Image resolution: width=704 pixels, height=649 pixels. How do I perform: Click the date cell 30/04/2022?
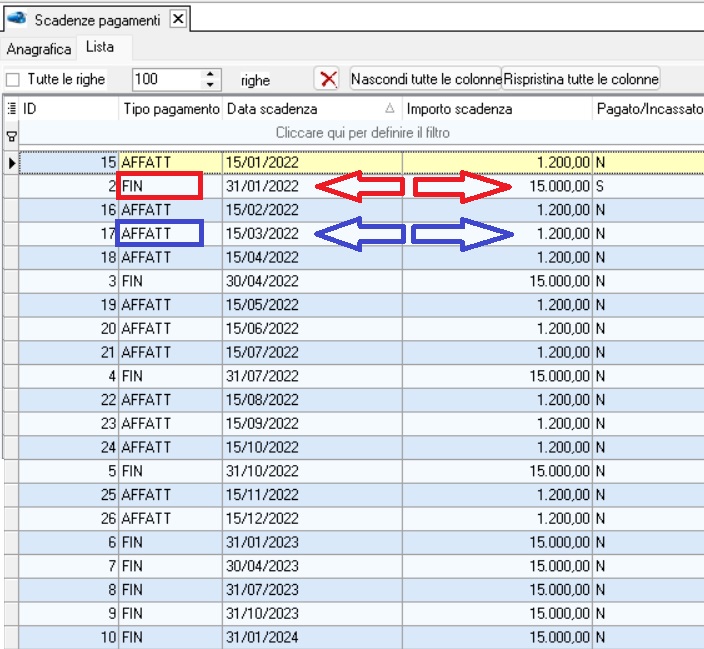pos(312,281)
